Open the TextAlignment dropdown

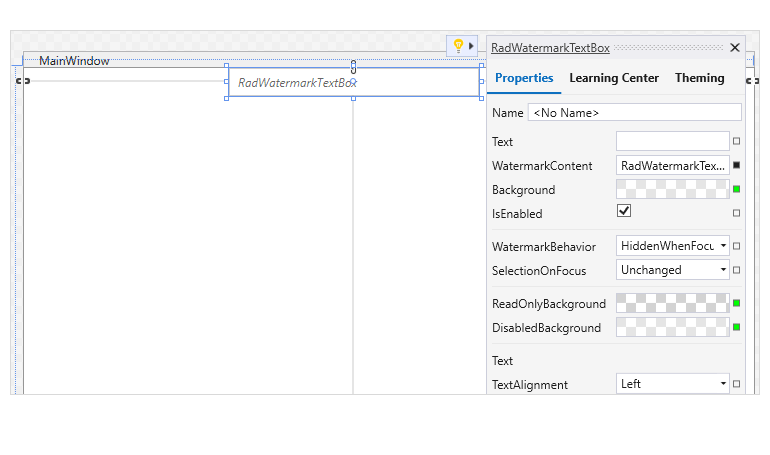point(672,384)
